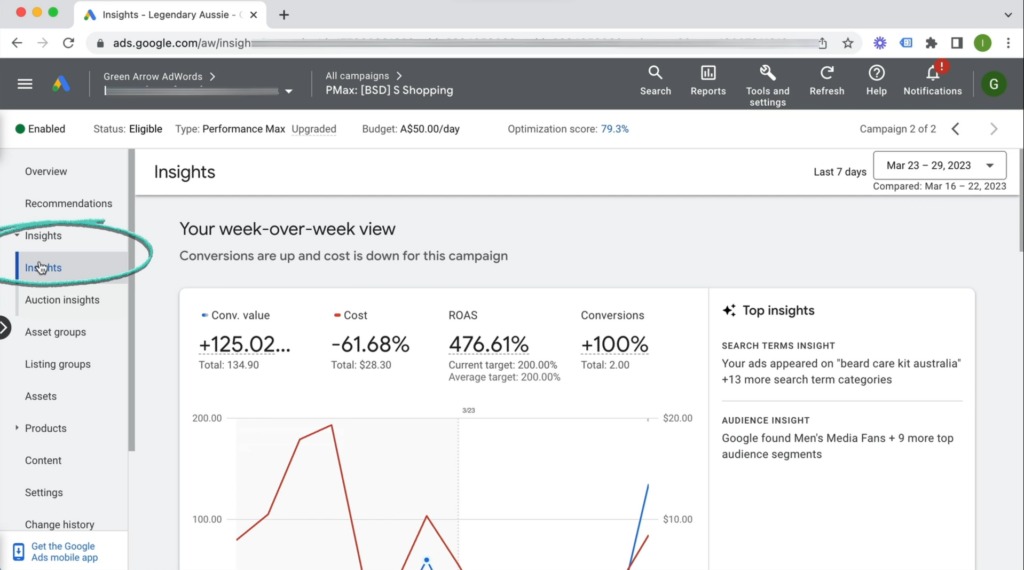Go back in browser
1024x570 pixels.
coord(17,43)
